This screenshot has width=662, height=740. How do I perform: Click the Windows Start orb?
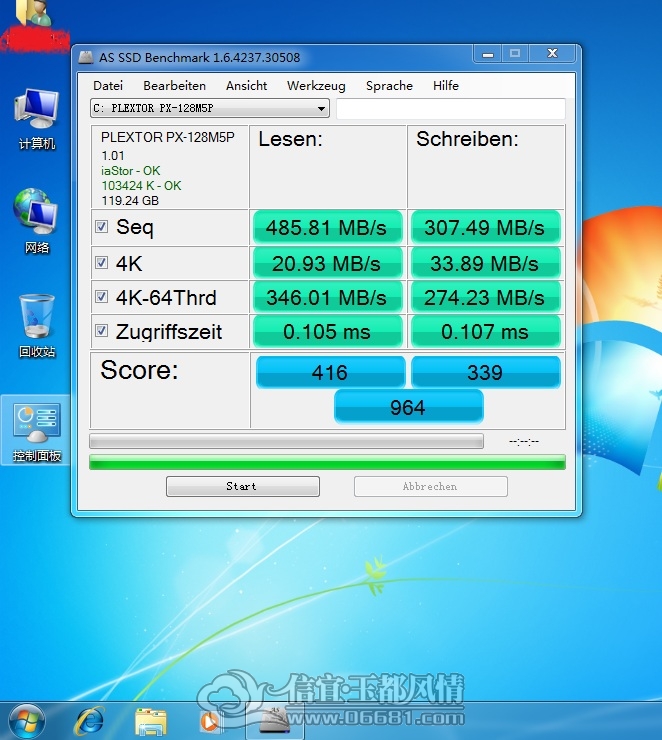[x=26, y=721]
